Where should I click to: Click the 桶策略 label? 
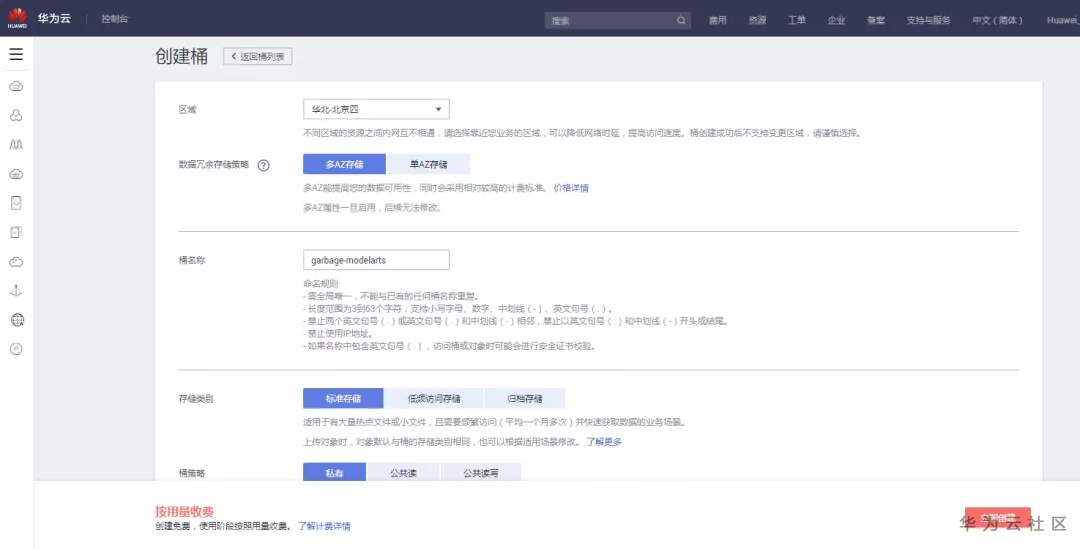click(192, 473)
